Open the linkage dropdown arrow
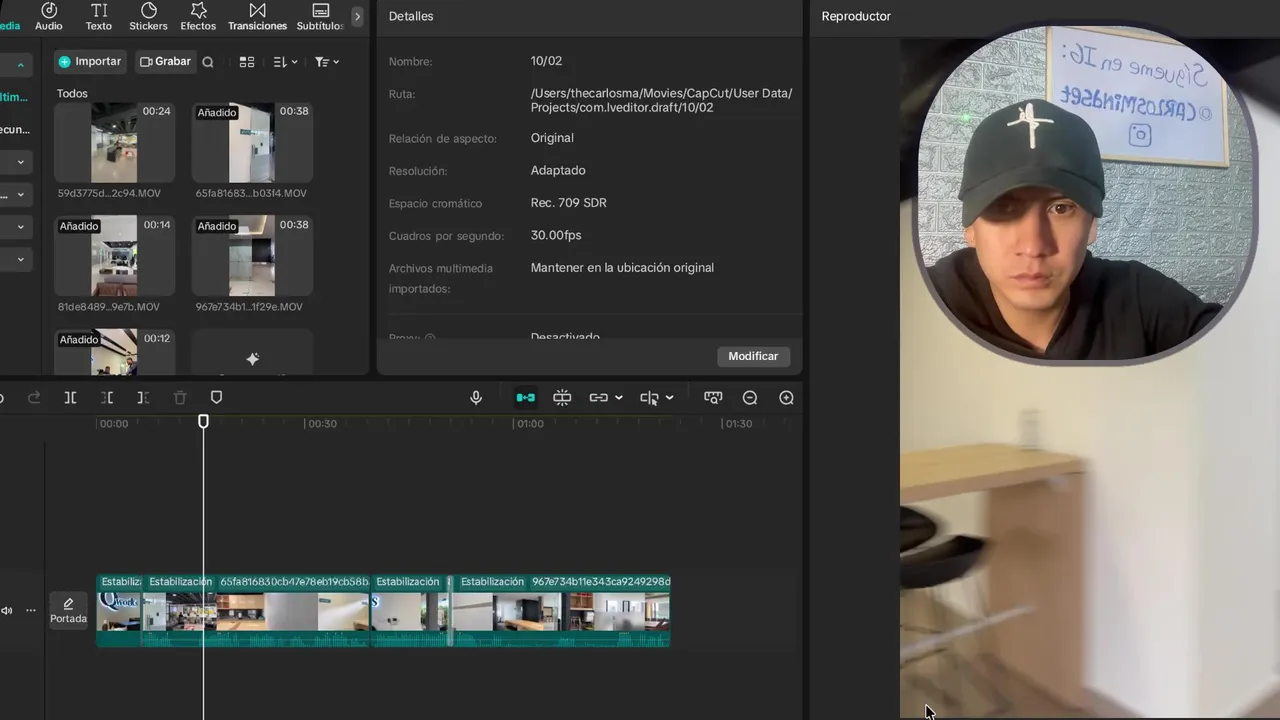Viewport: 1280px width, 720px height. coord(619,398)
